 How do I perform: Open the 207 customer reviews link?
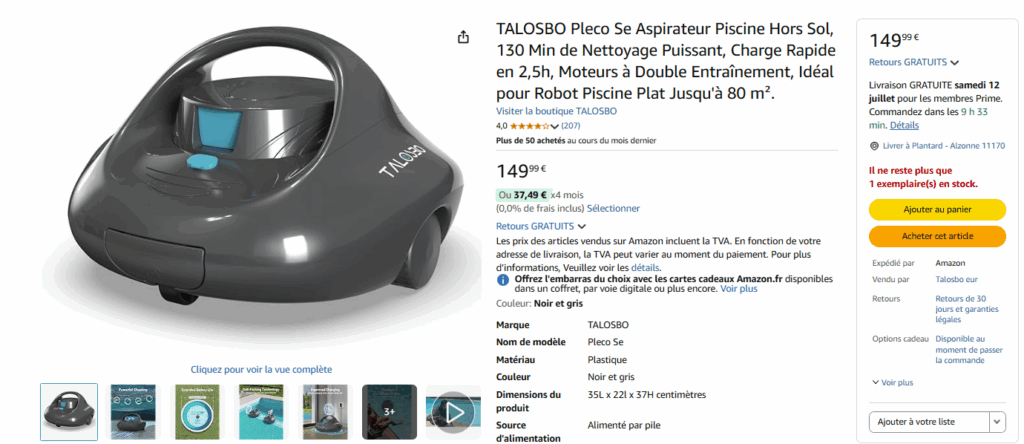tap(571, 126)
